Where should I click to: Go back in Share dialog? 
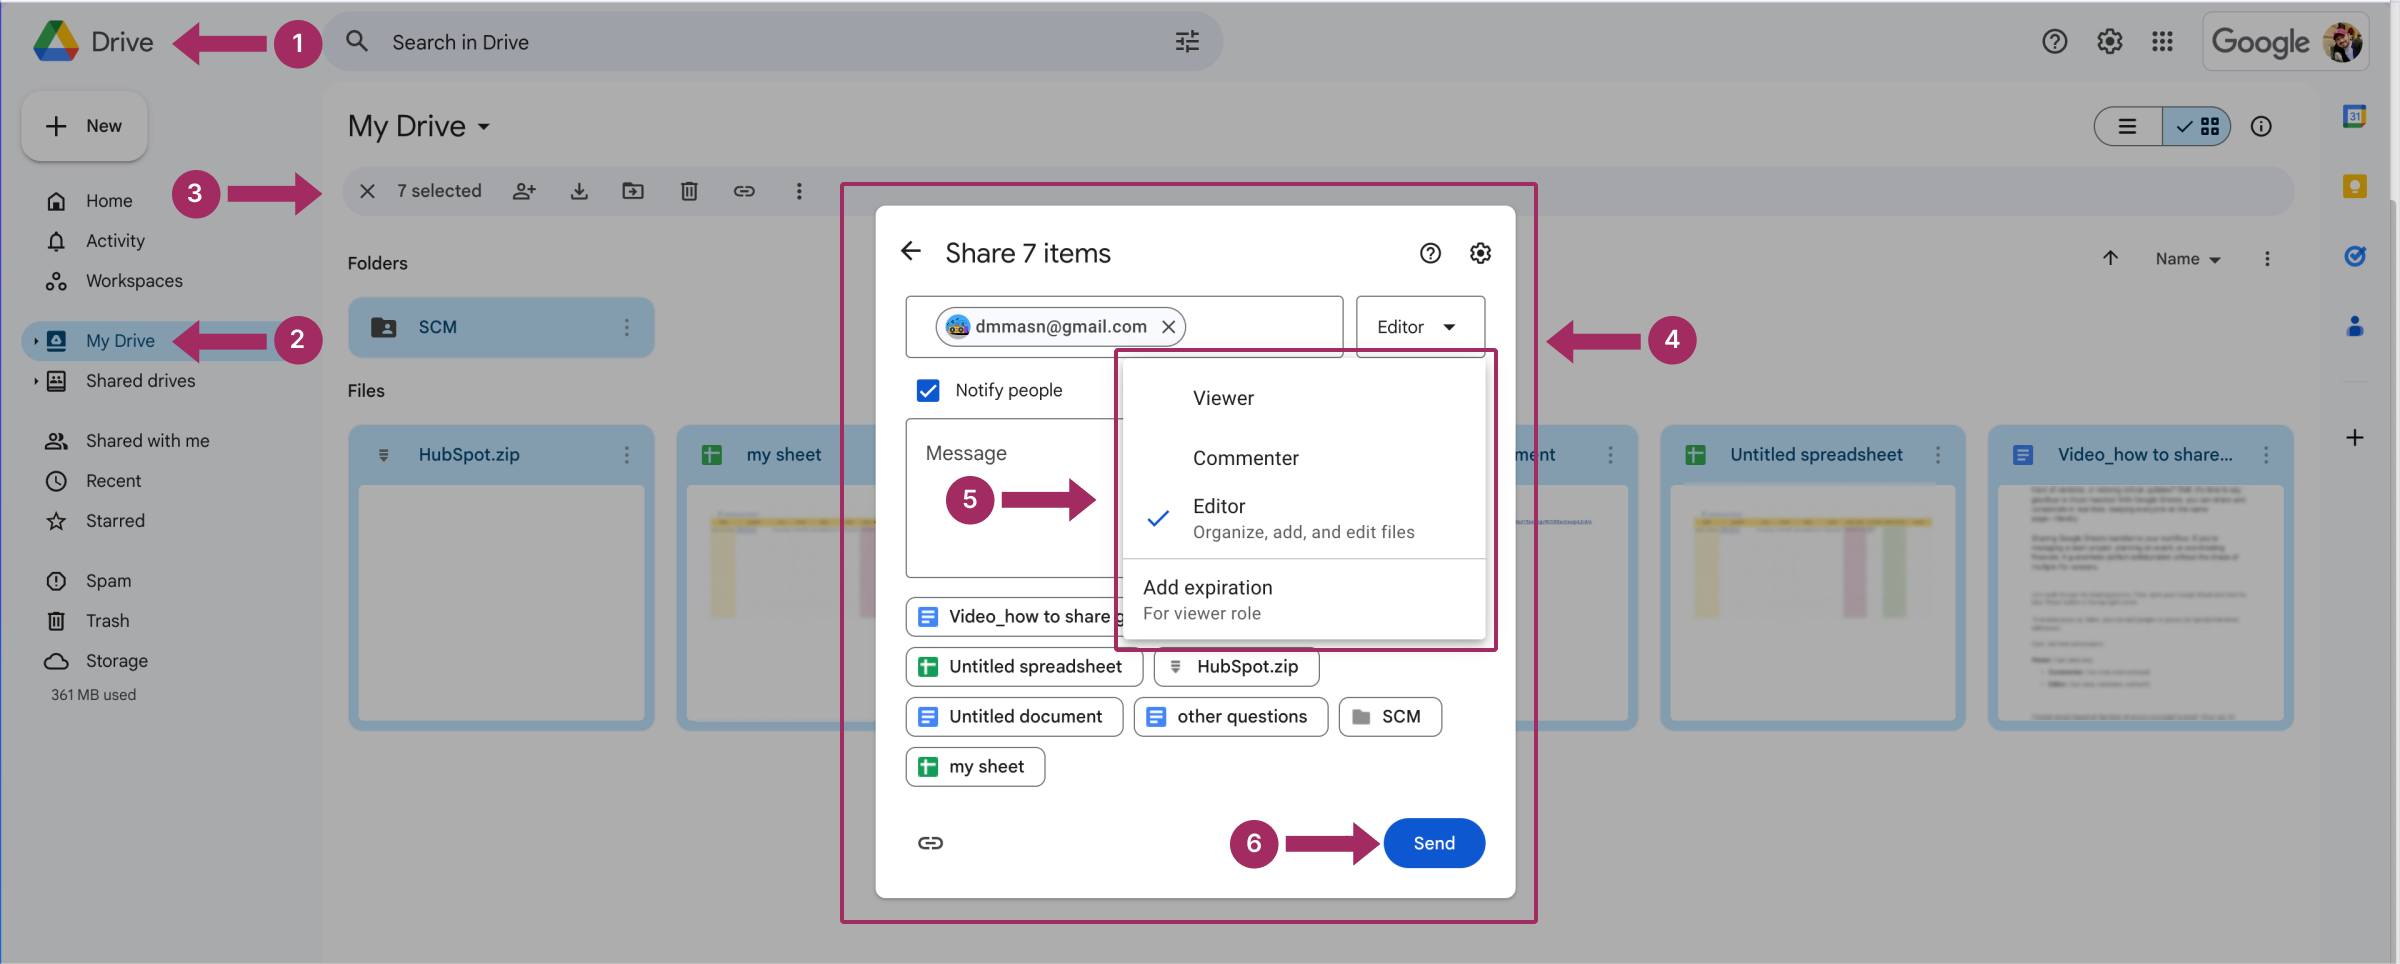click(x=910, y=252)
